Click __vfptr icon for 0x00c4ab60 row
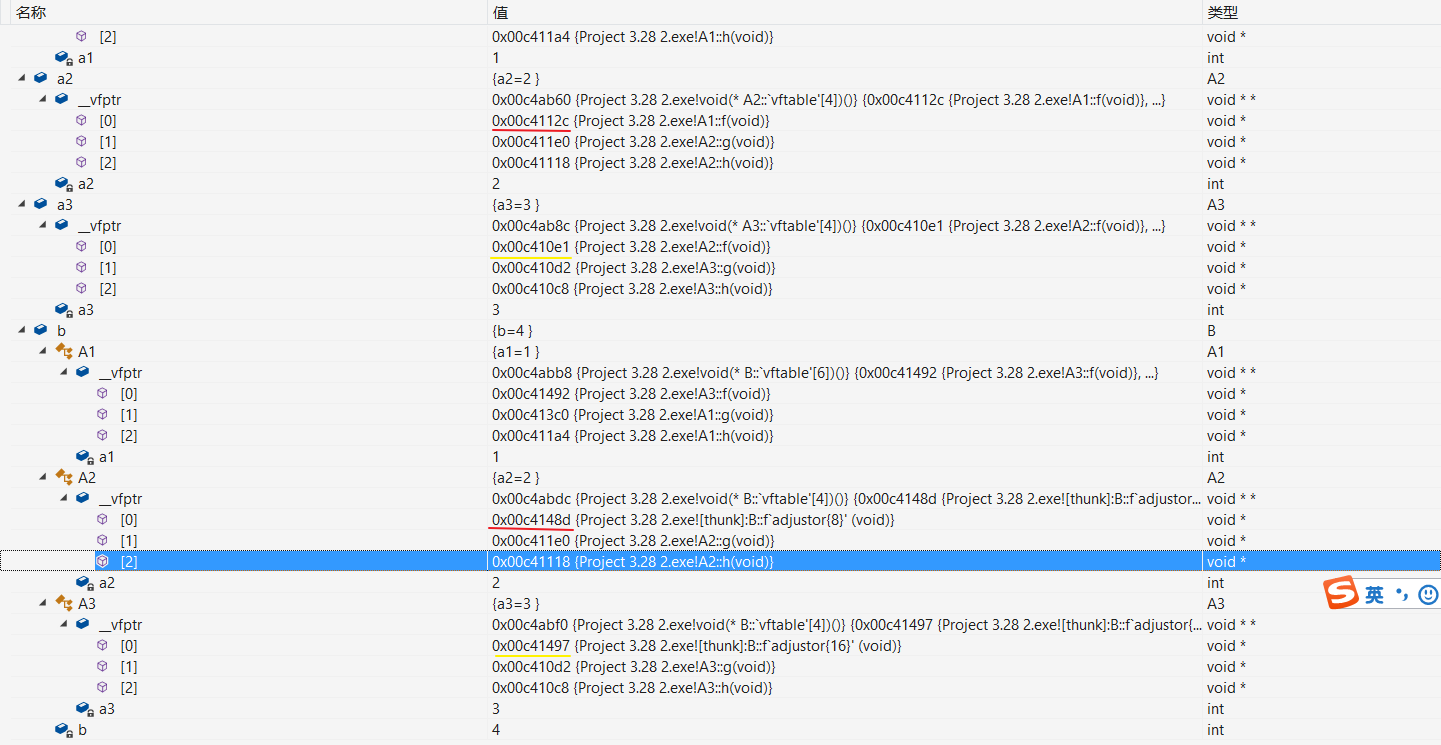 coord(61,99)
